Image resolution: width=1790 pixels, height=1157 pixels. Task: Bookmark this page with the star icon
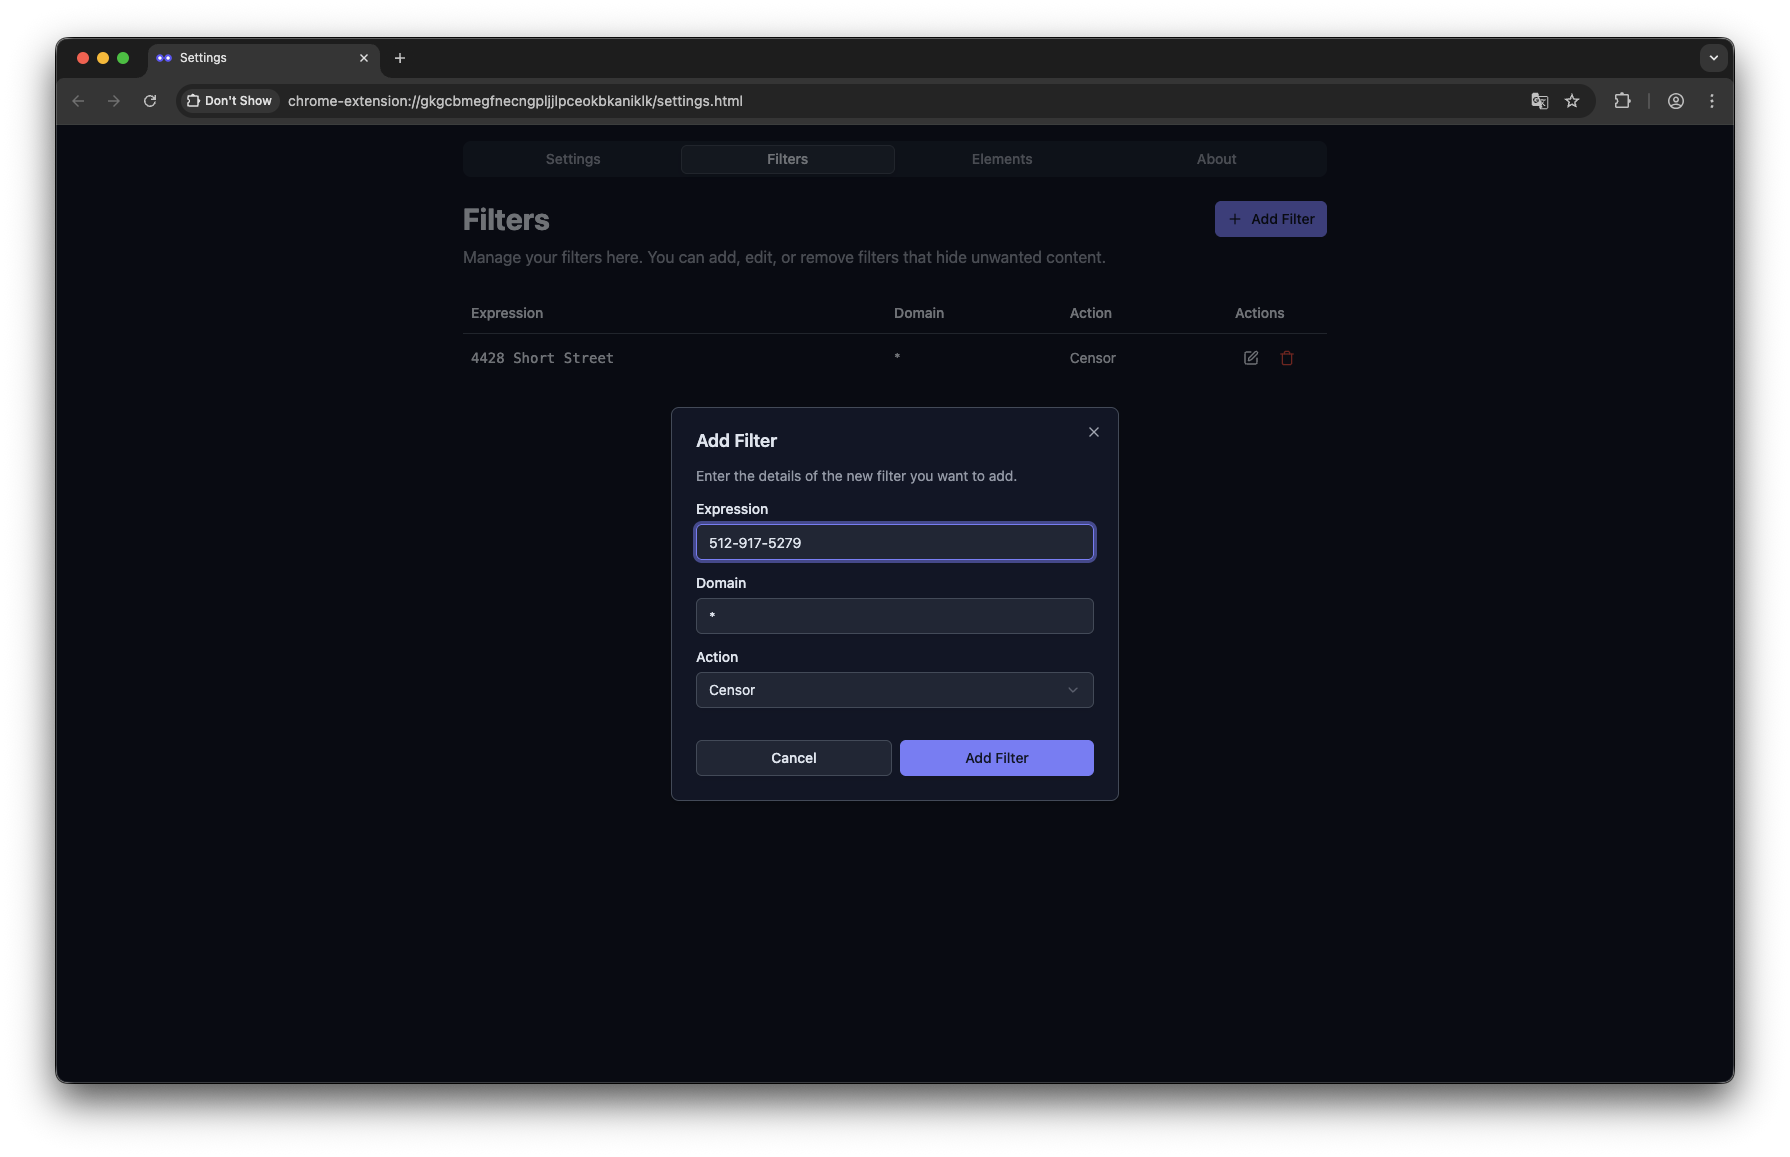1572,101
